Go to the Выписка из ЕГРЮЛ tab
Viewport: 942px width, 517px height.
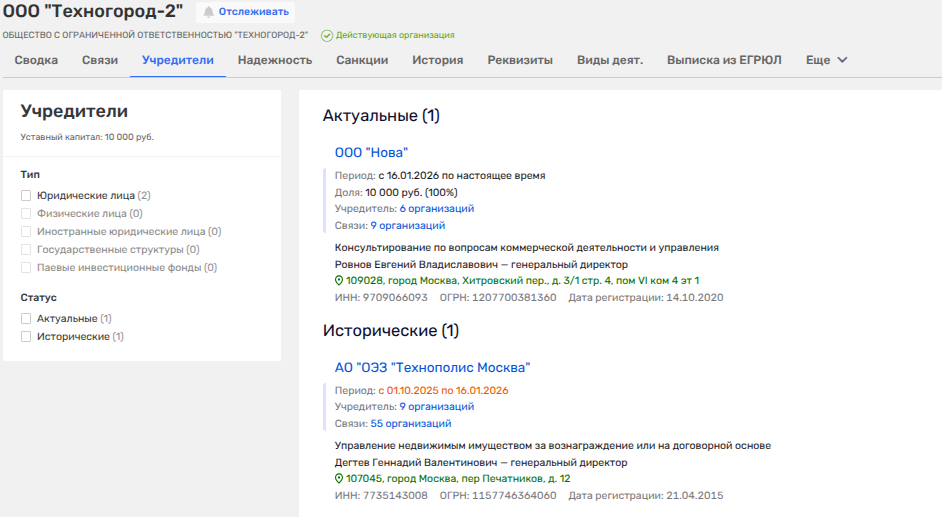[x=724, y=60]
